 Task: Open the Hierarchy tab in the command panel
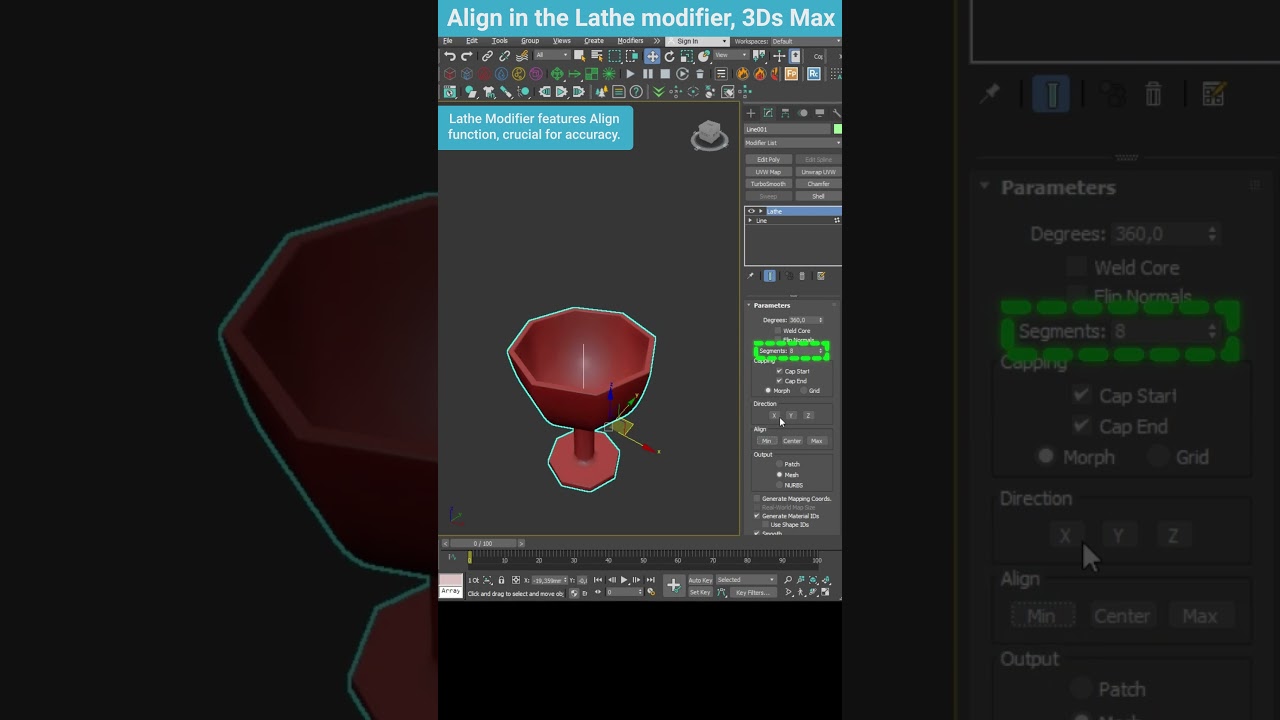[785, 113]
